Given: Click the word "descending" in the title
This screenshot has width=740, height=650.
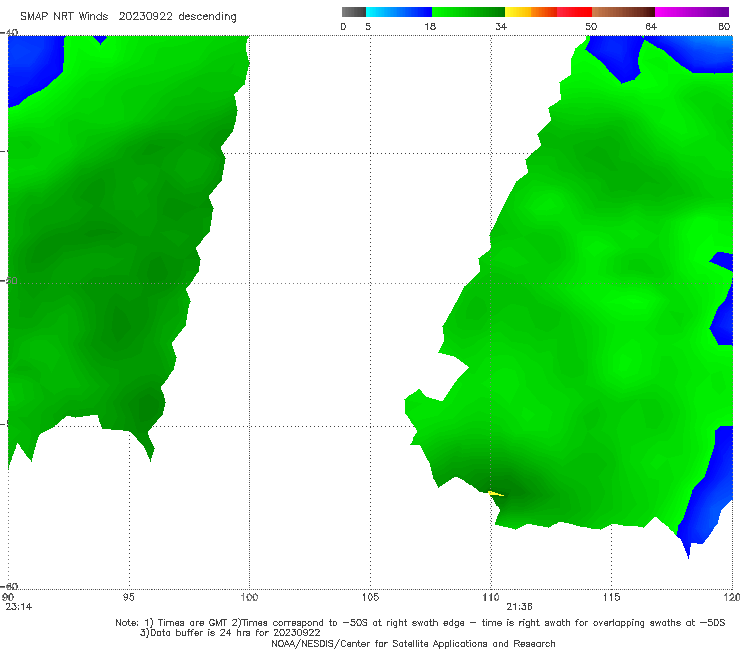Looking at the screenshot, I should [x=207, y=17].
